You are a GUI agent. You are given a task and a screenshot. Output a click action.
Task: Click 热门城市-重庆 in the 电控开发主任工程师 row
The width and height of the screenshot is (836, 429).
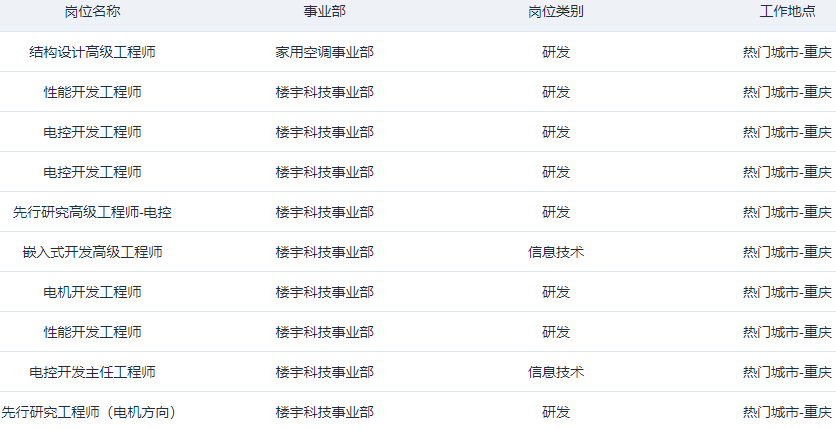coord(787,372)
